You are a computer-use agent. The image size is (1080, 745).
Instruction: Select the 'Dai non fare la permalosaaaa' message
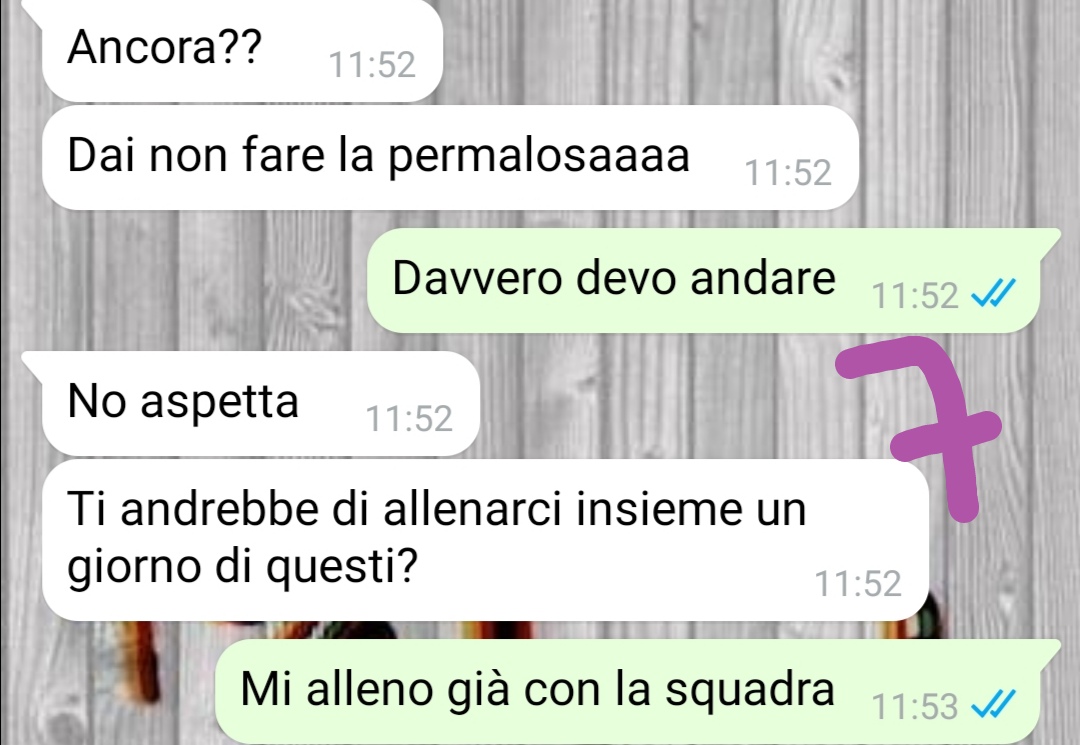coord(450,157)
